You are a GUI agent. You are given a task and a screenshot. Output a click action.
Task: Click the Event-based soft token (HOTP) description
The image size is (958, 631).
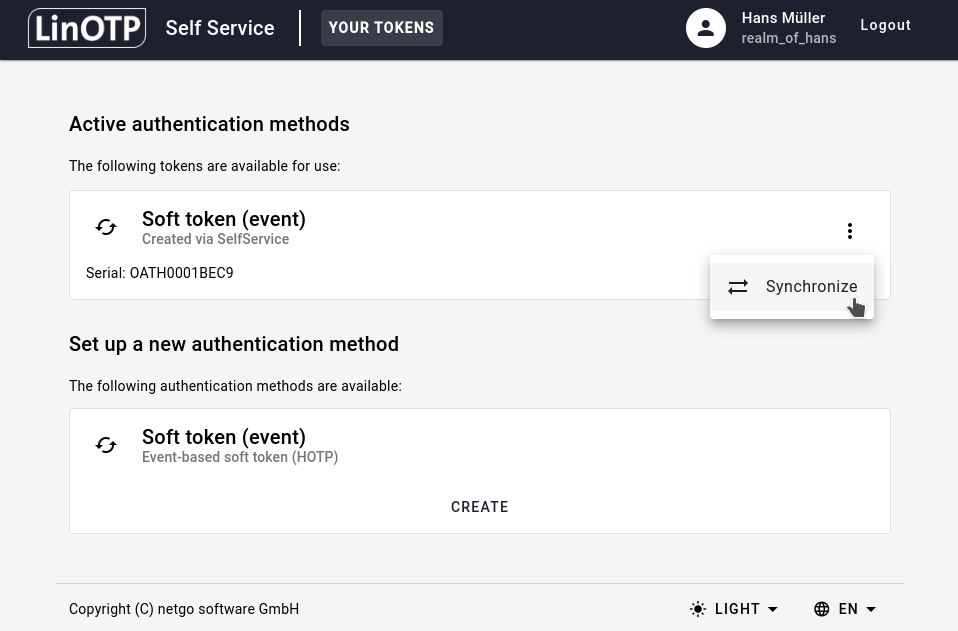point(240,457)
